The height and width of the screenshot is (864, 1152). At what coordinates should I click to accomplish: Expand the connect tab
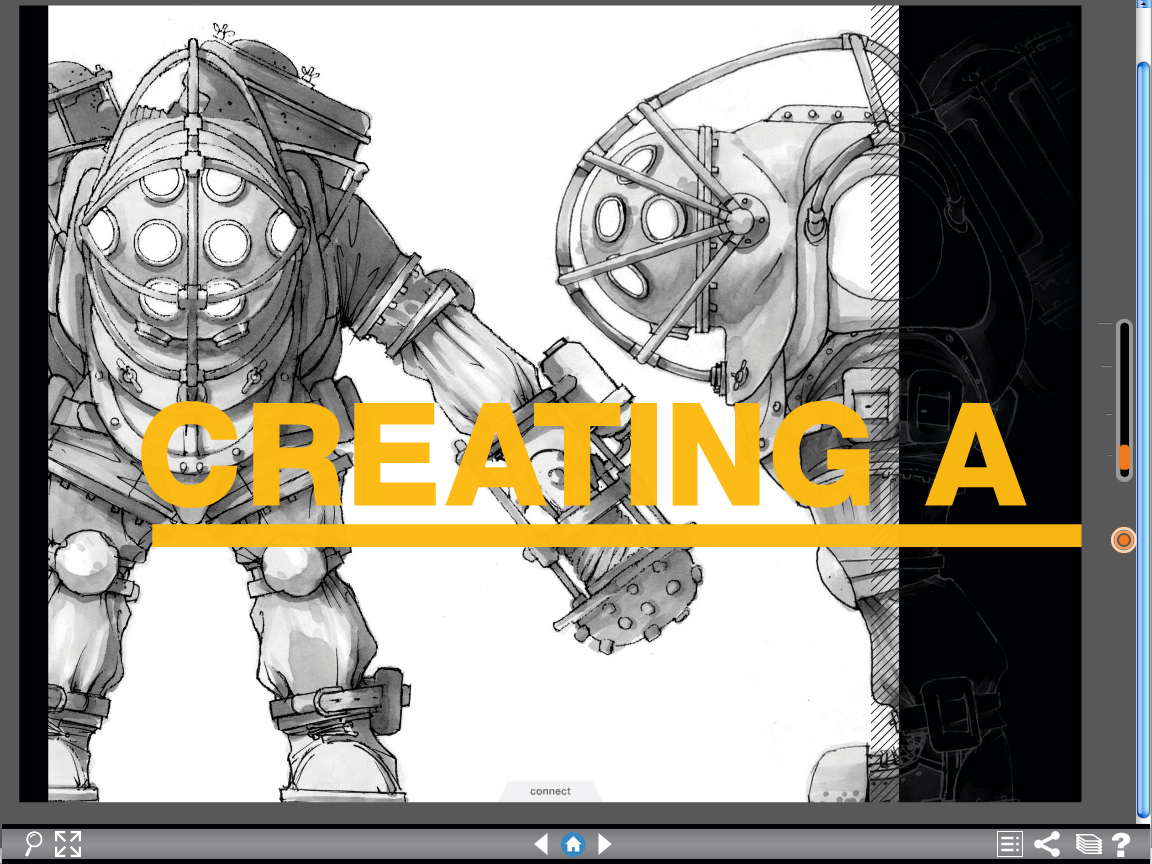tap(550, 791)
